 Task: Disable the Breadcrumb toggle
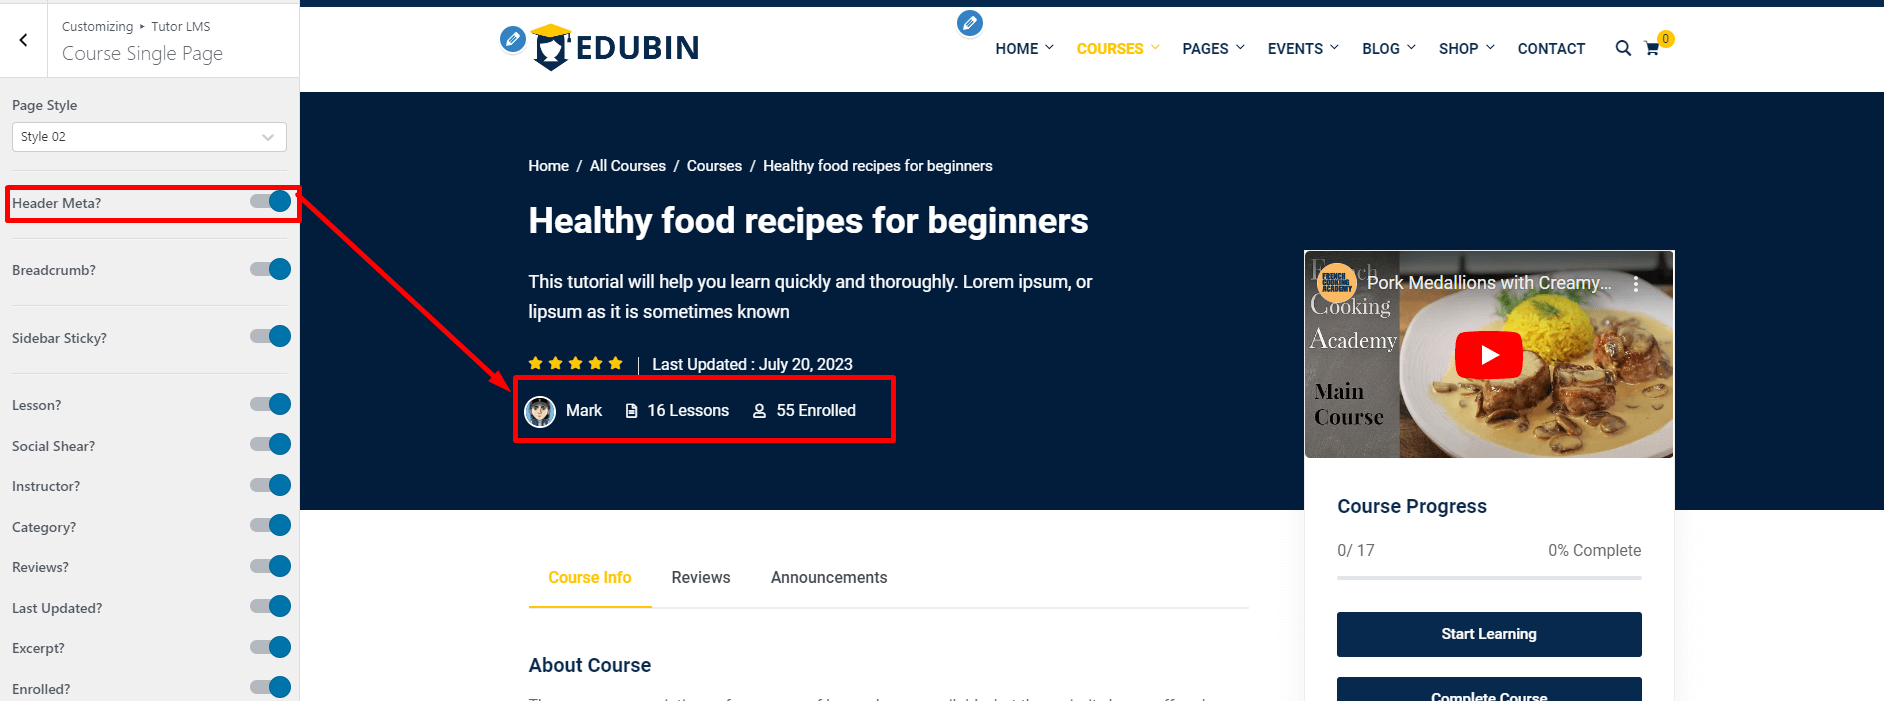pos(270,269)
